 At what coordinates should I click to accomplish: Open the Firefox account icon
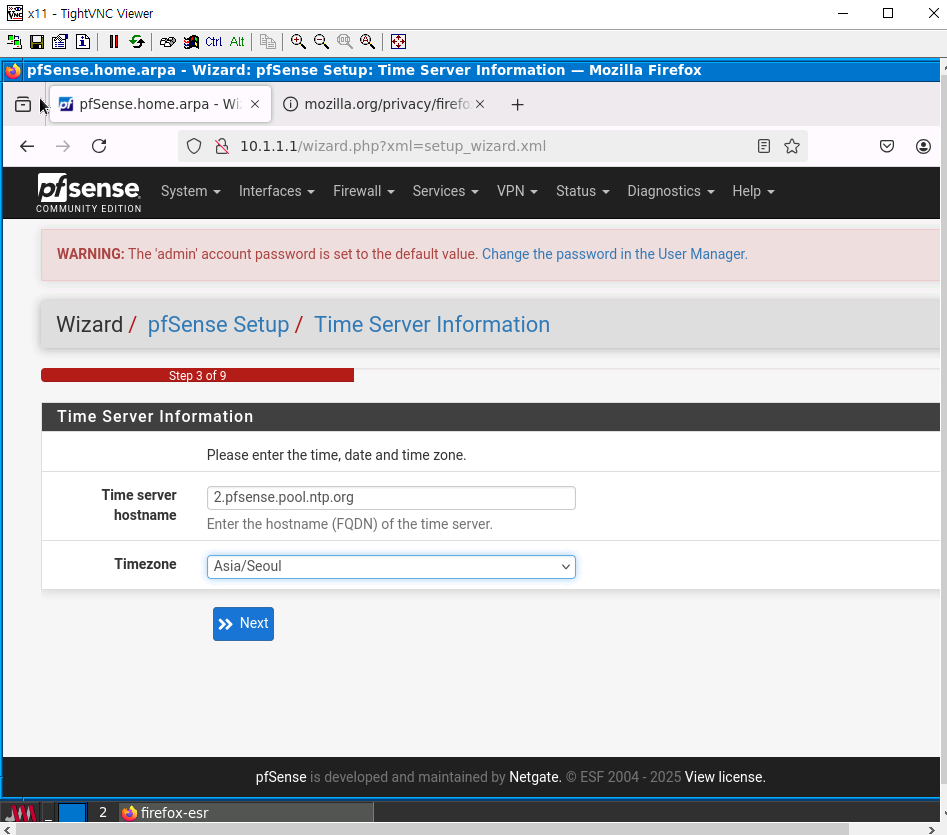(923, 146)
